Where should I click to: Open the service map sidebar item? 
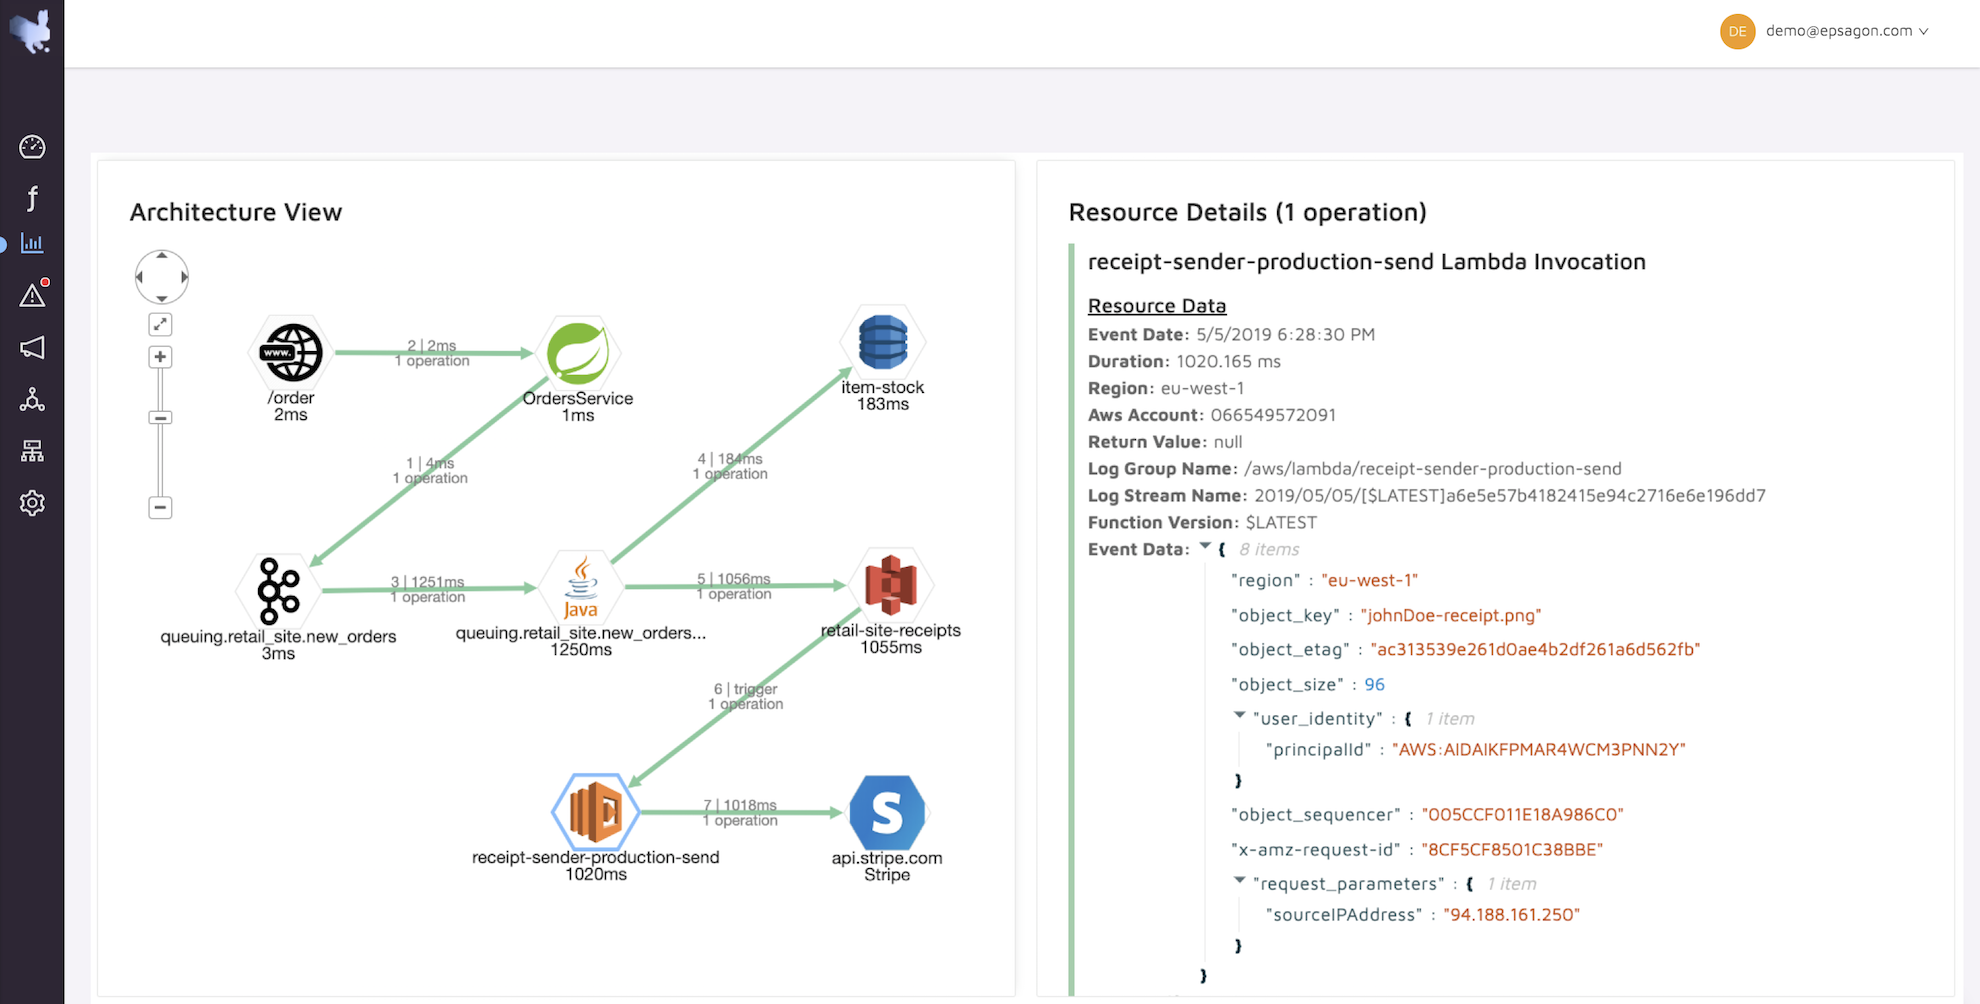point(32,400)
